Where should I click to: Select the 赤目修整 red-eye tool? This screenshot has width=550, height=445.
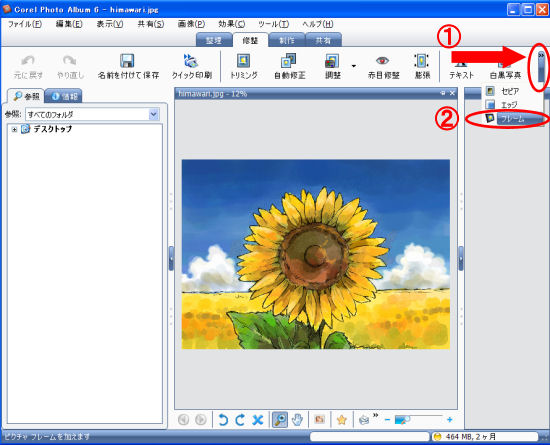(383, 67)
